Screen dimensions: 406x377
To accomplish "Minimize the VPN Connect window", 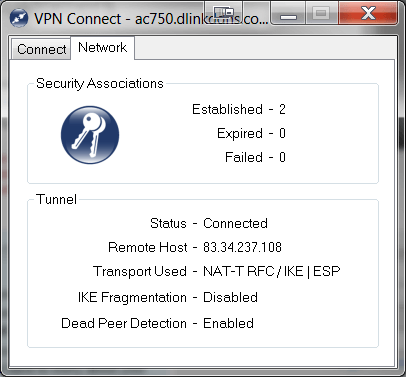I will (x=288, y=14).
